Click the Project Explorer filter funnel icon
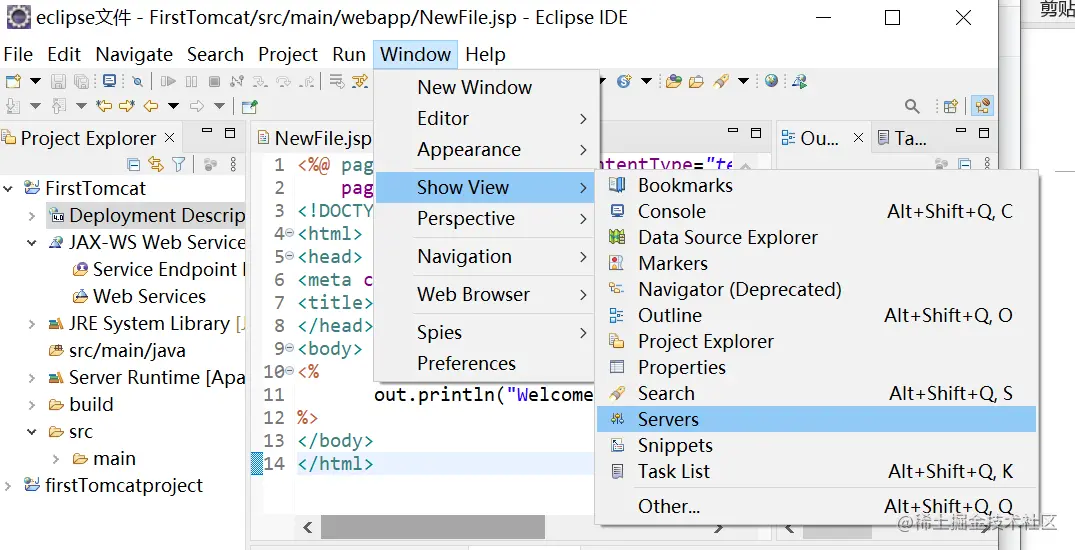The width and height of the screenshot is (1075, 550). 179,165
